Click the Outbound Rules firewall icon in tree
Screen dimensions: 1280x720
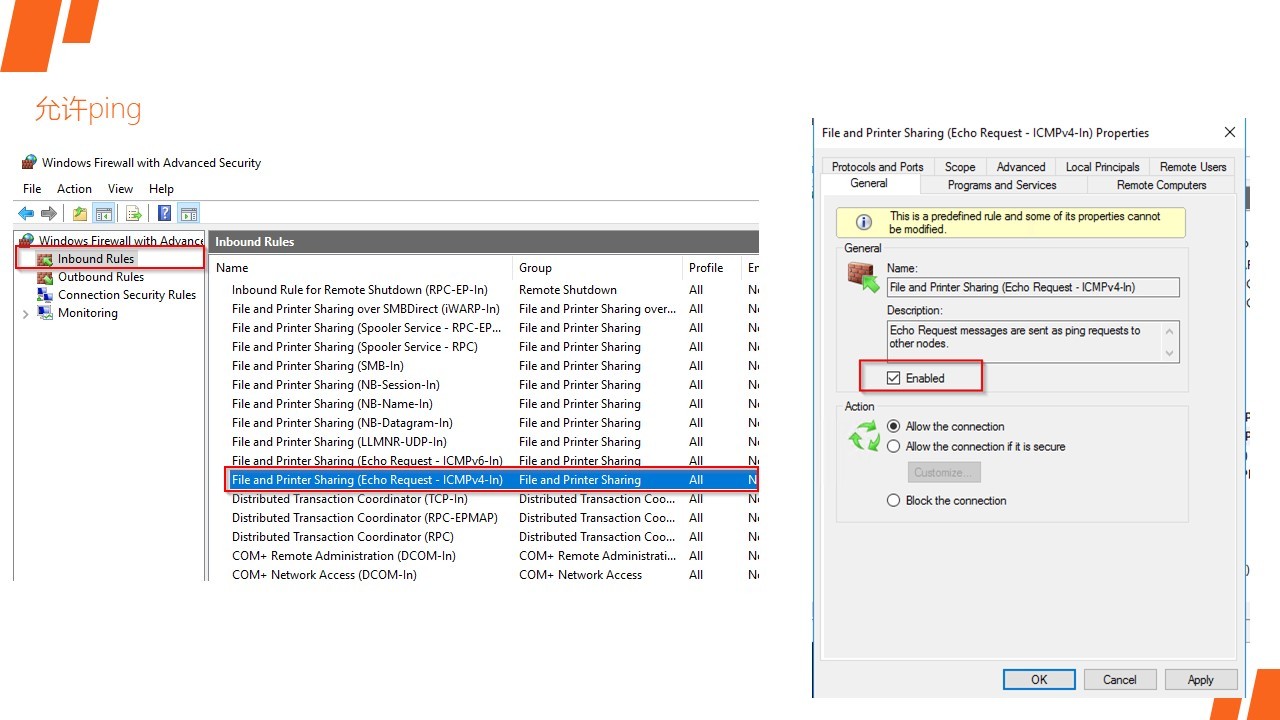(44, 277)
